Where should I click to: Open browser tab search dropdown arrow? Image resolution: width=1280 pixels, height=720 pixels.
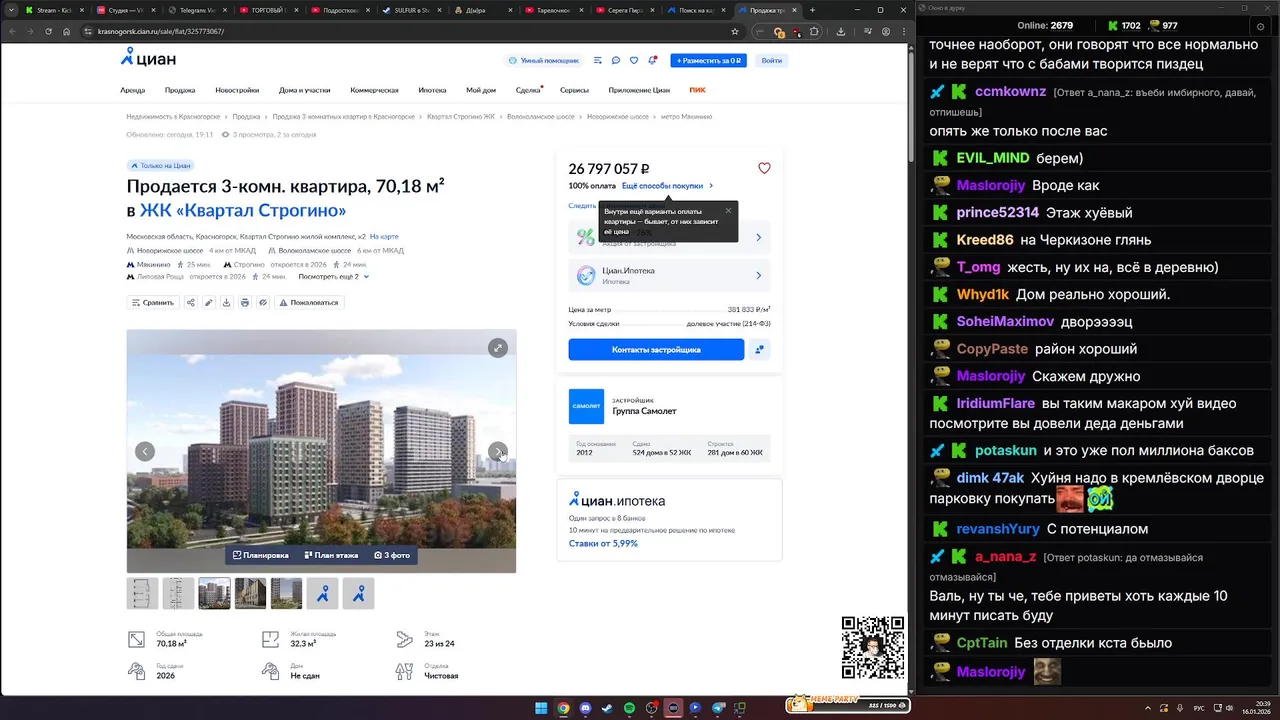click(x=12, y=10)
